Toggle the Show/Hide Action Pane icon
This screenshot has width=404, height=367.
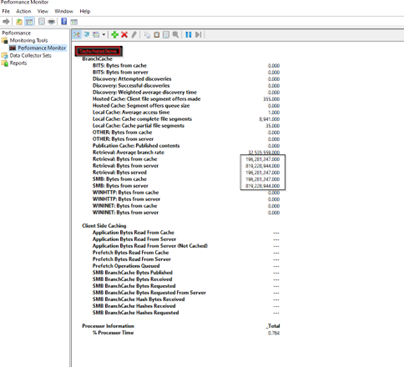pos(74,22)
